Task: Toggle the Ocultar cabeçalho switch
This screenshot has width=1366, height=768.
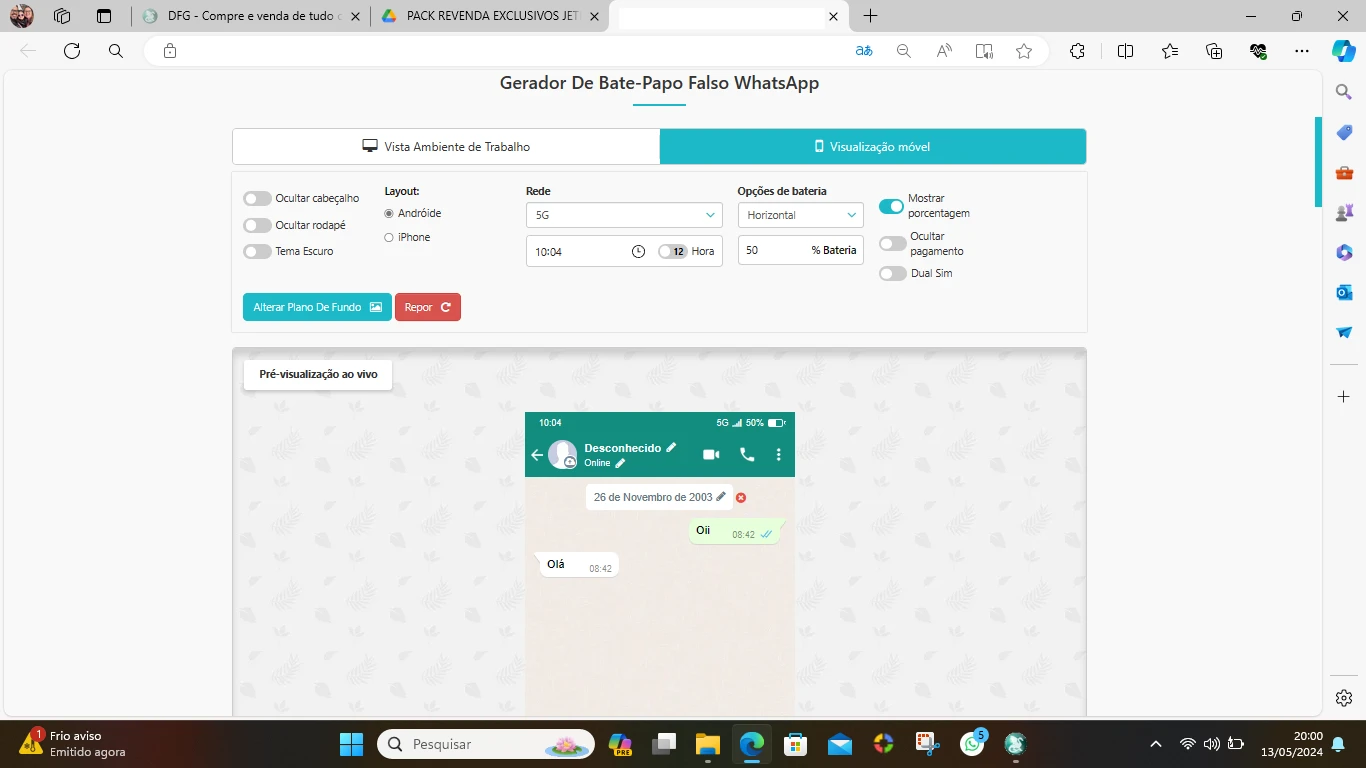Action: click(257, 199)
